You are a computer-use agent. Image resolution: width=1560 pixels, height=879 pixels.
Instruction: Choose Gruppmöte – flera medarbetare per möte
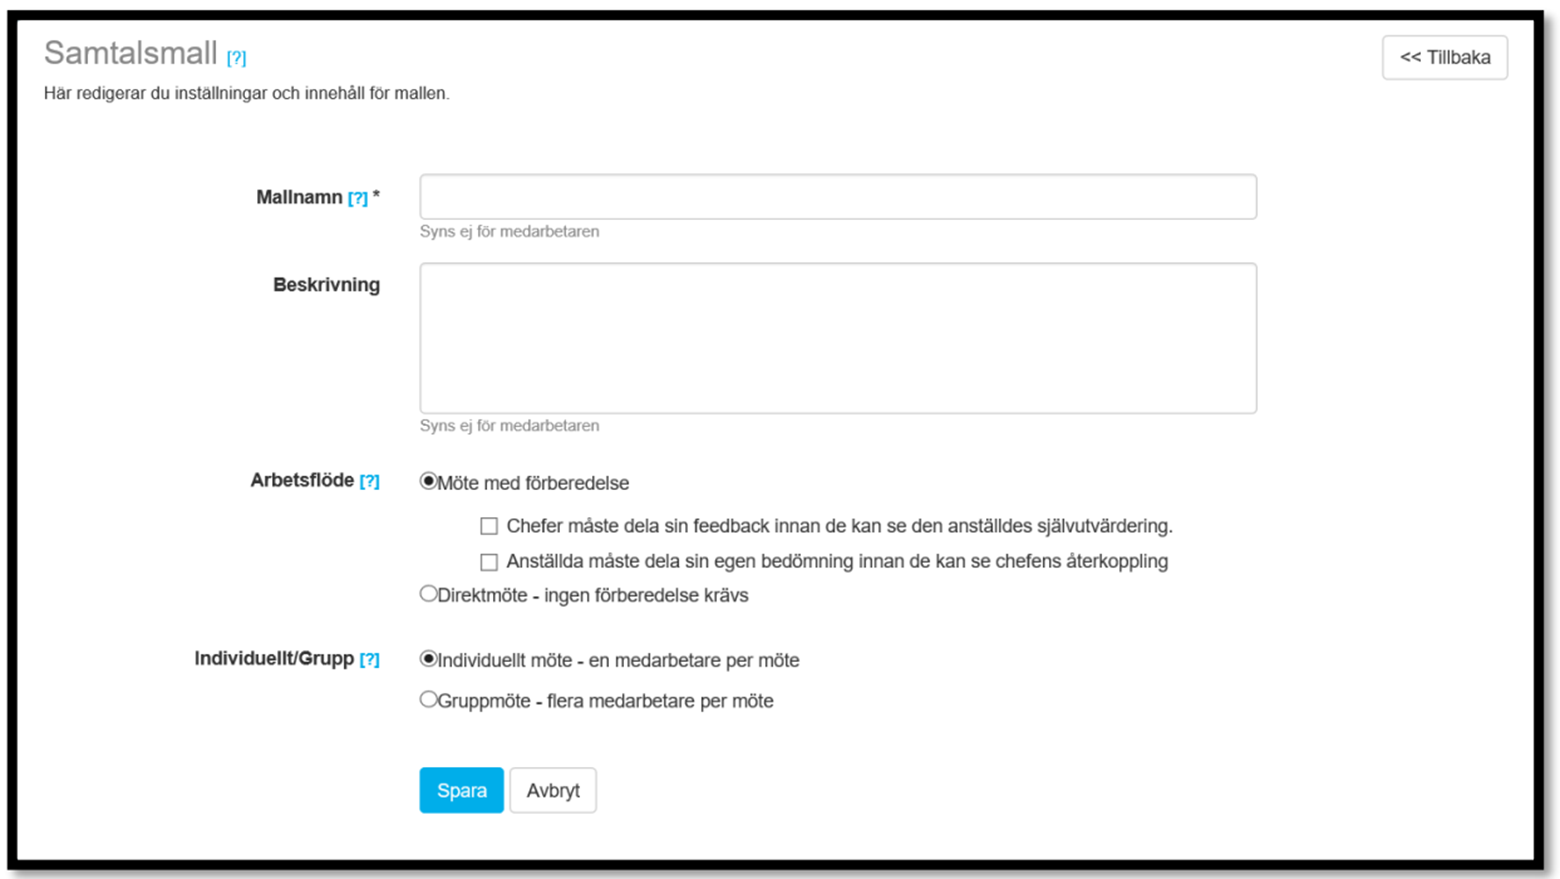click(x=428, y=699)
